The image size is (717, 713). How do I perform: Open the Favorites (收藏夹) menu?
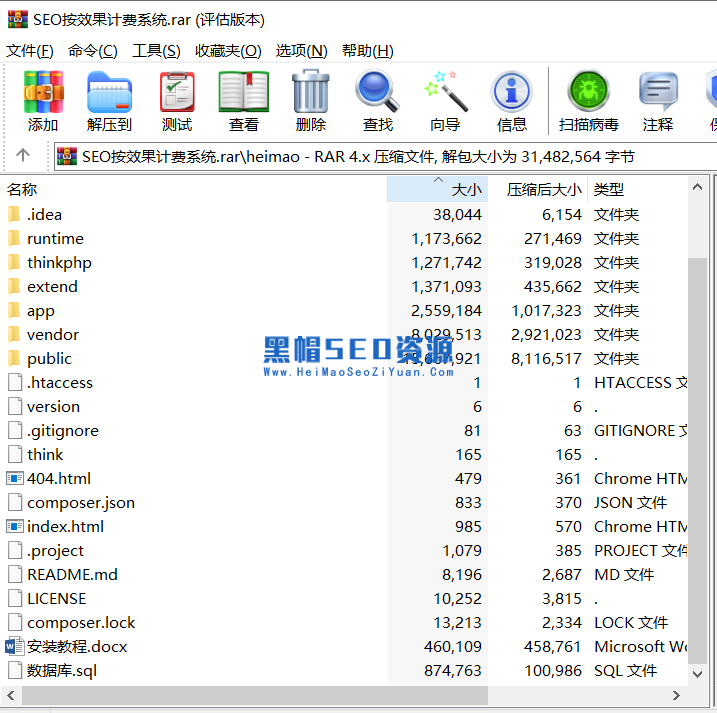coord(228,51)
